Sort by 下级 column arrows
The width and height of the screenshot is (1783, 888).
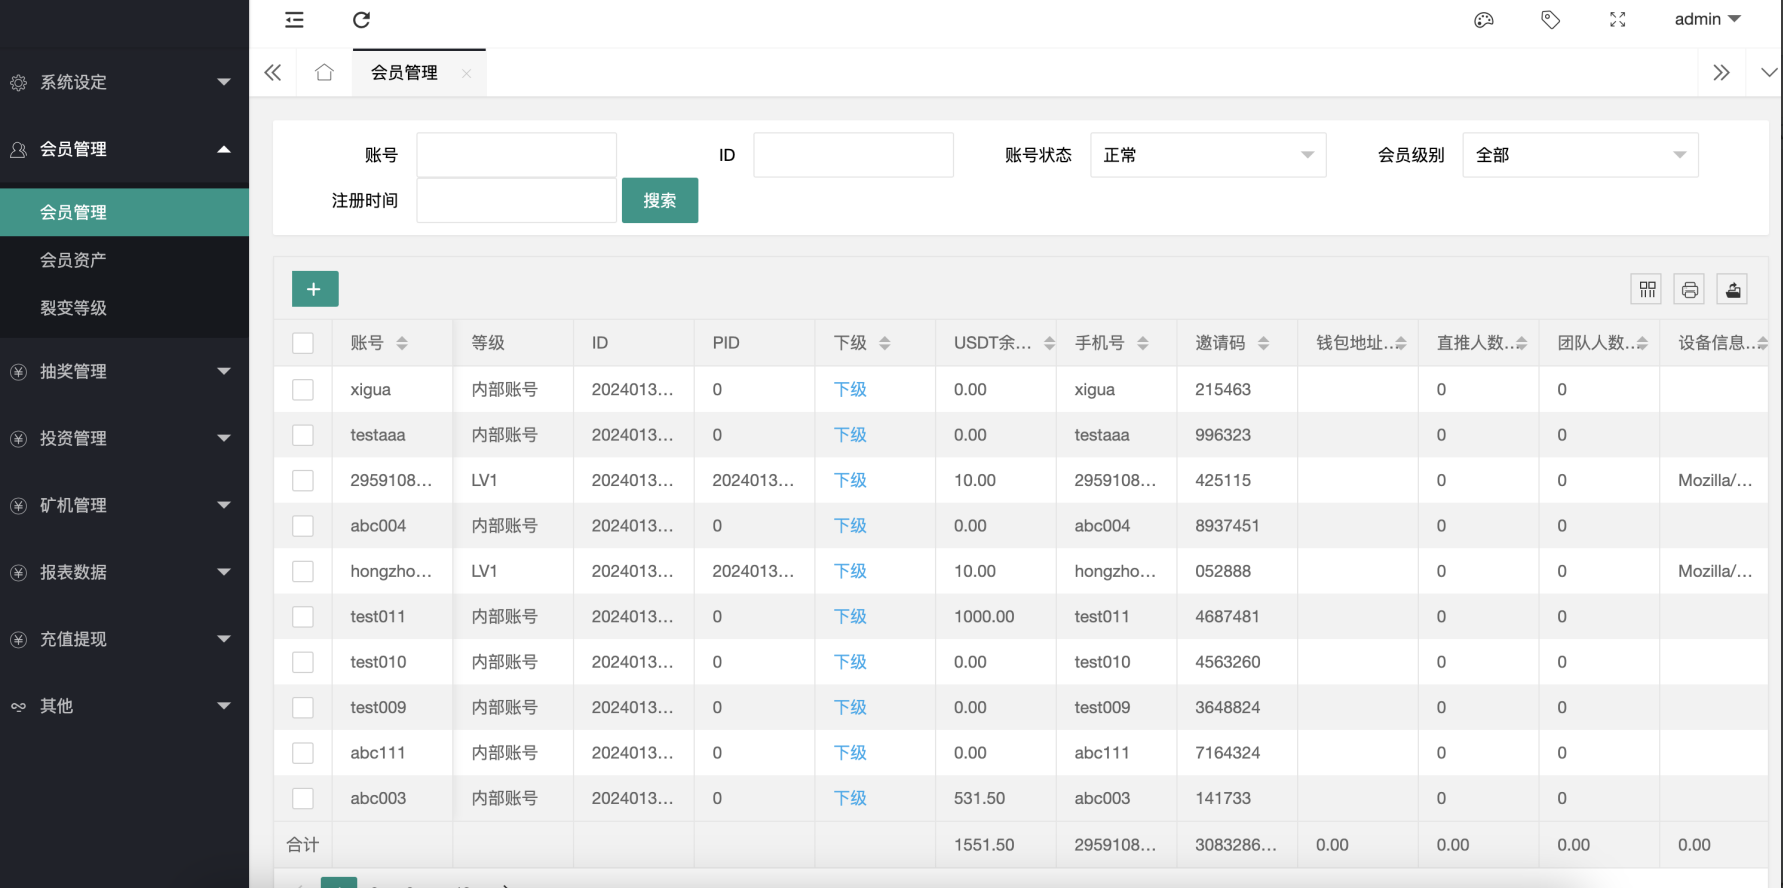885,343
